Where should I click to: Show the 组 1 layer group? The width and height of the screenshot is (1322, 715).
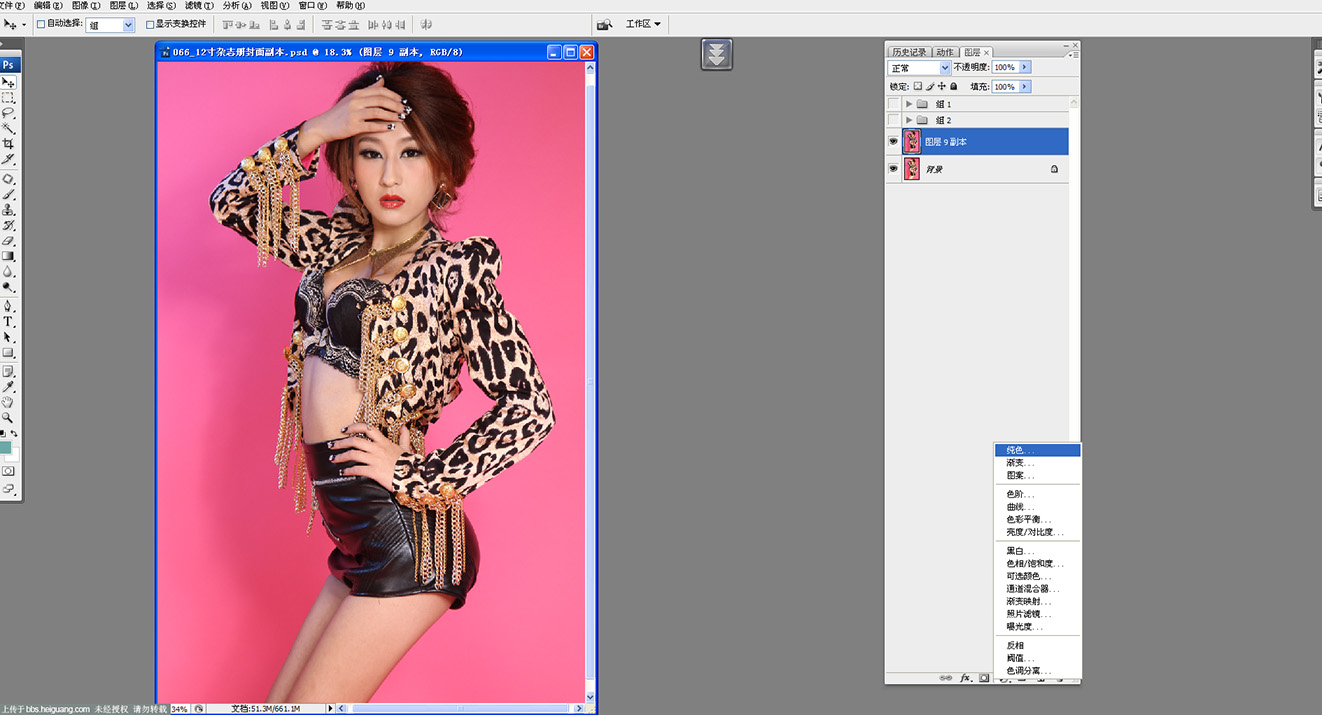pos(893,104)
